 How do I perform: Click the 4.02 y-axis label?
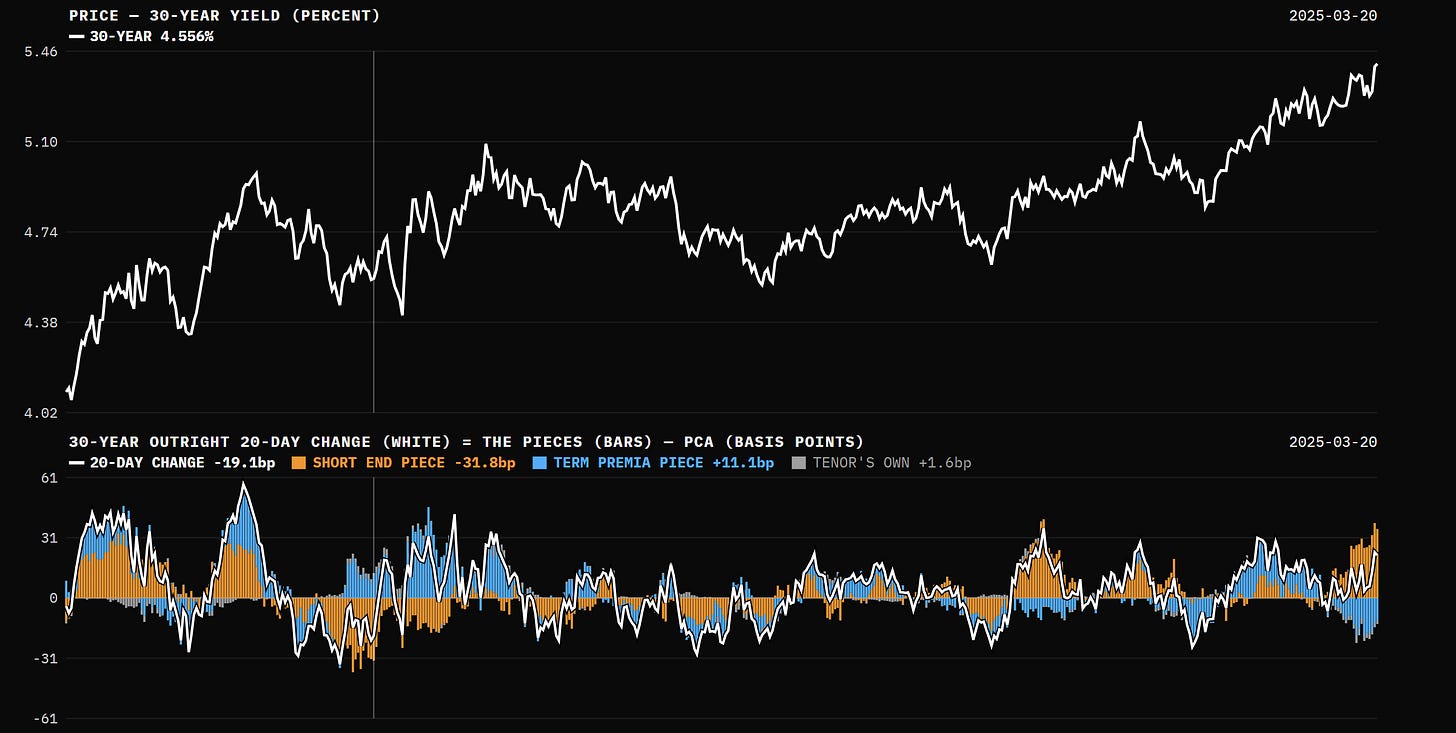[x=41, y=412]
